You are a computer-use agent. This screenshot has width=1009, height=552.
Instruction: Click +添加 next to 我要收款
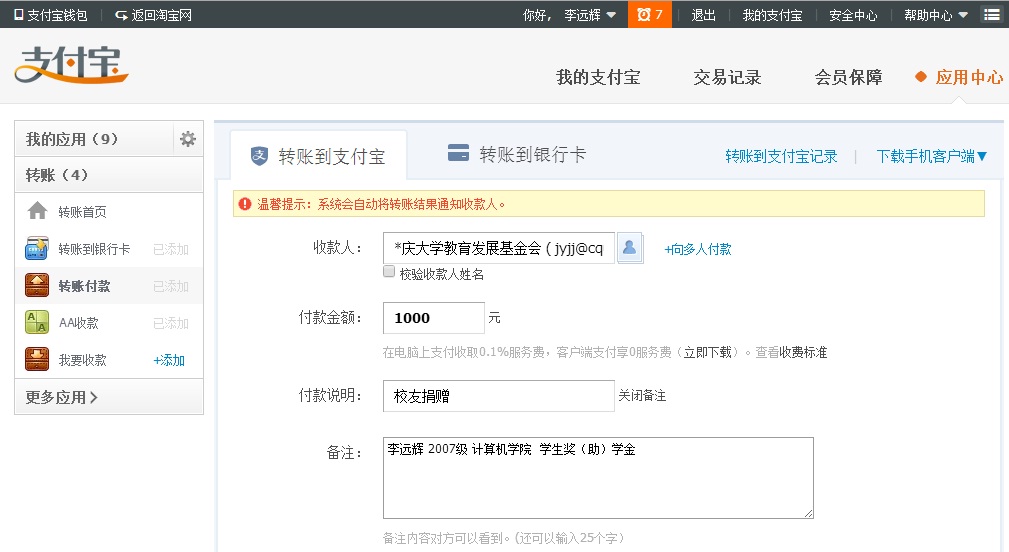click(x=169, y=360)
